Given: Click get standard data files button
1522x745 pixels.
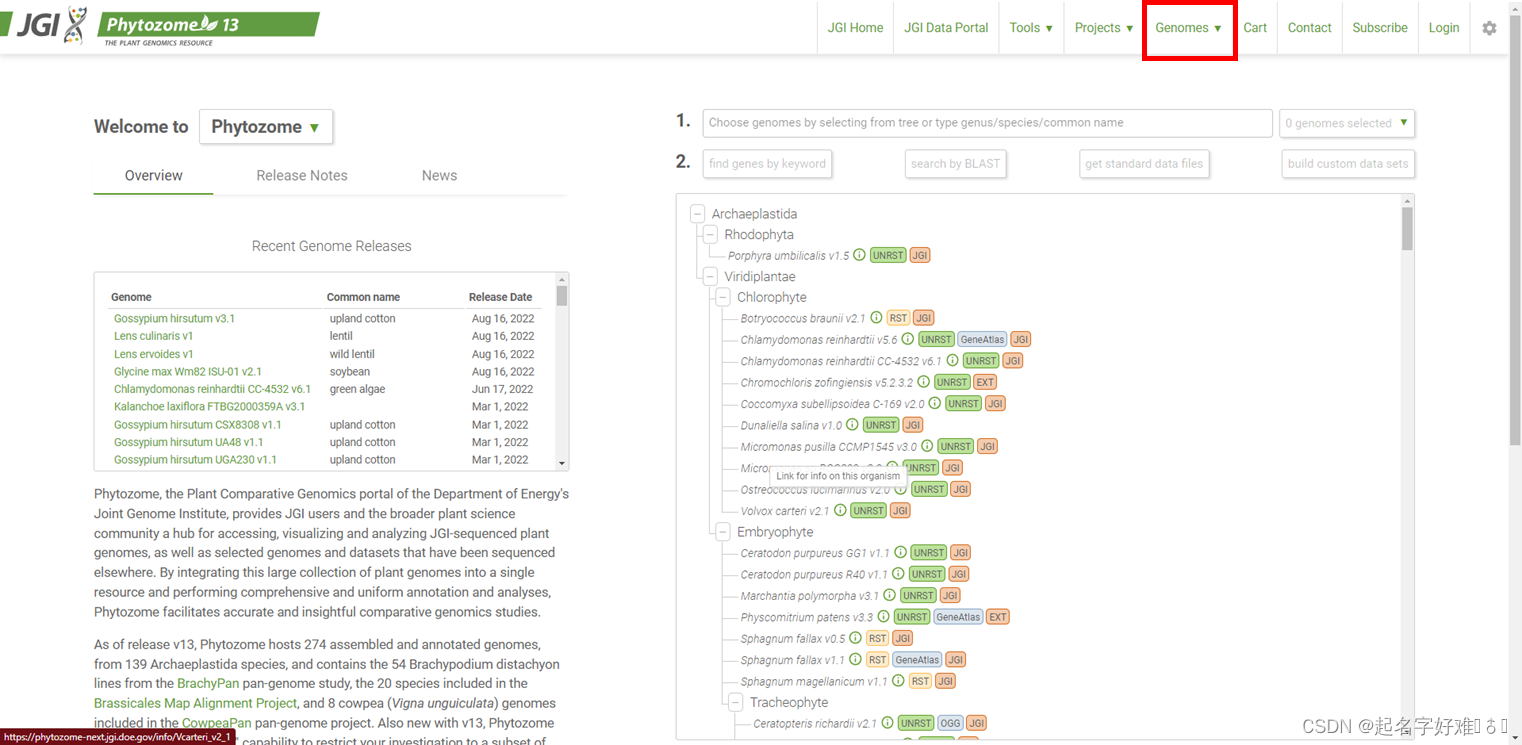Looking at the screenshot, I should tap(1144, 164).
